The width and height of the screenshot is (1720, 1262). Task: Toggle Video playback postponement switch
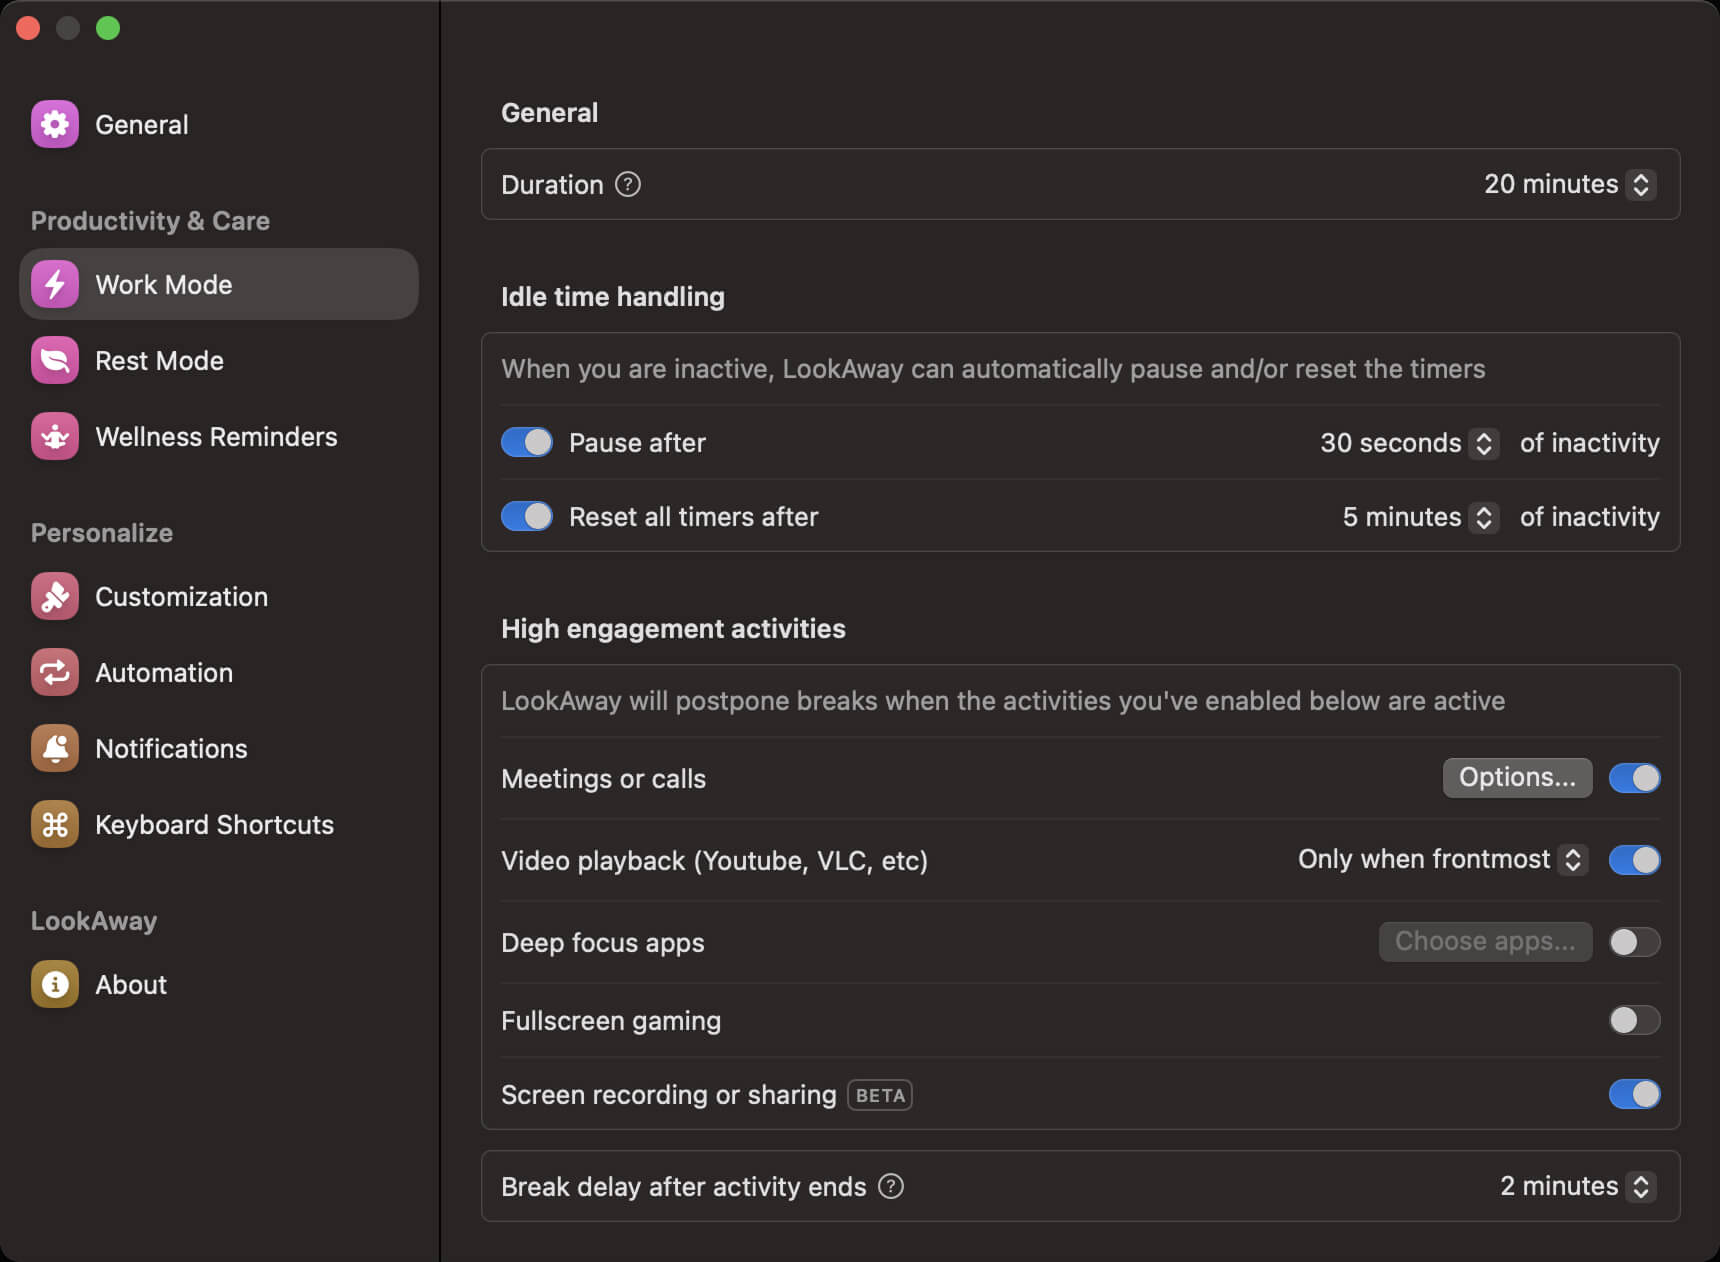coord(1634,860)
